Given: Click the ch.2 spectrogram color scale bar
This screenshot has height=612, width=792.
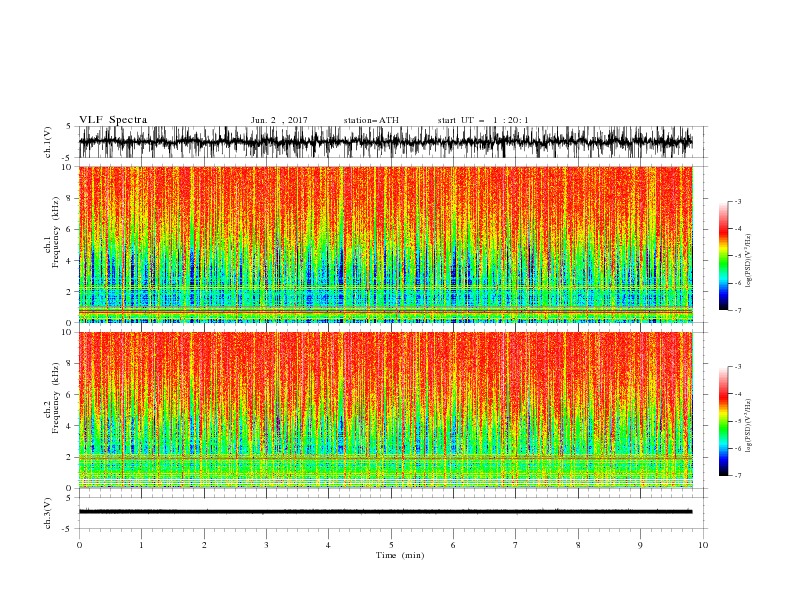Looking at the screenshot, I should 724,421.
